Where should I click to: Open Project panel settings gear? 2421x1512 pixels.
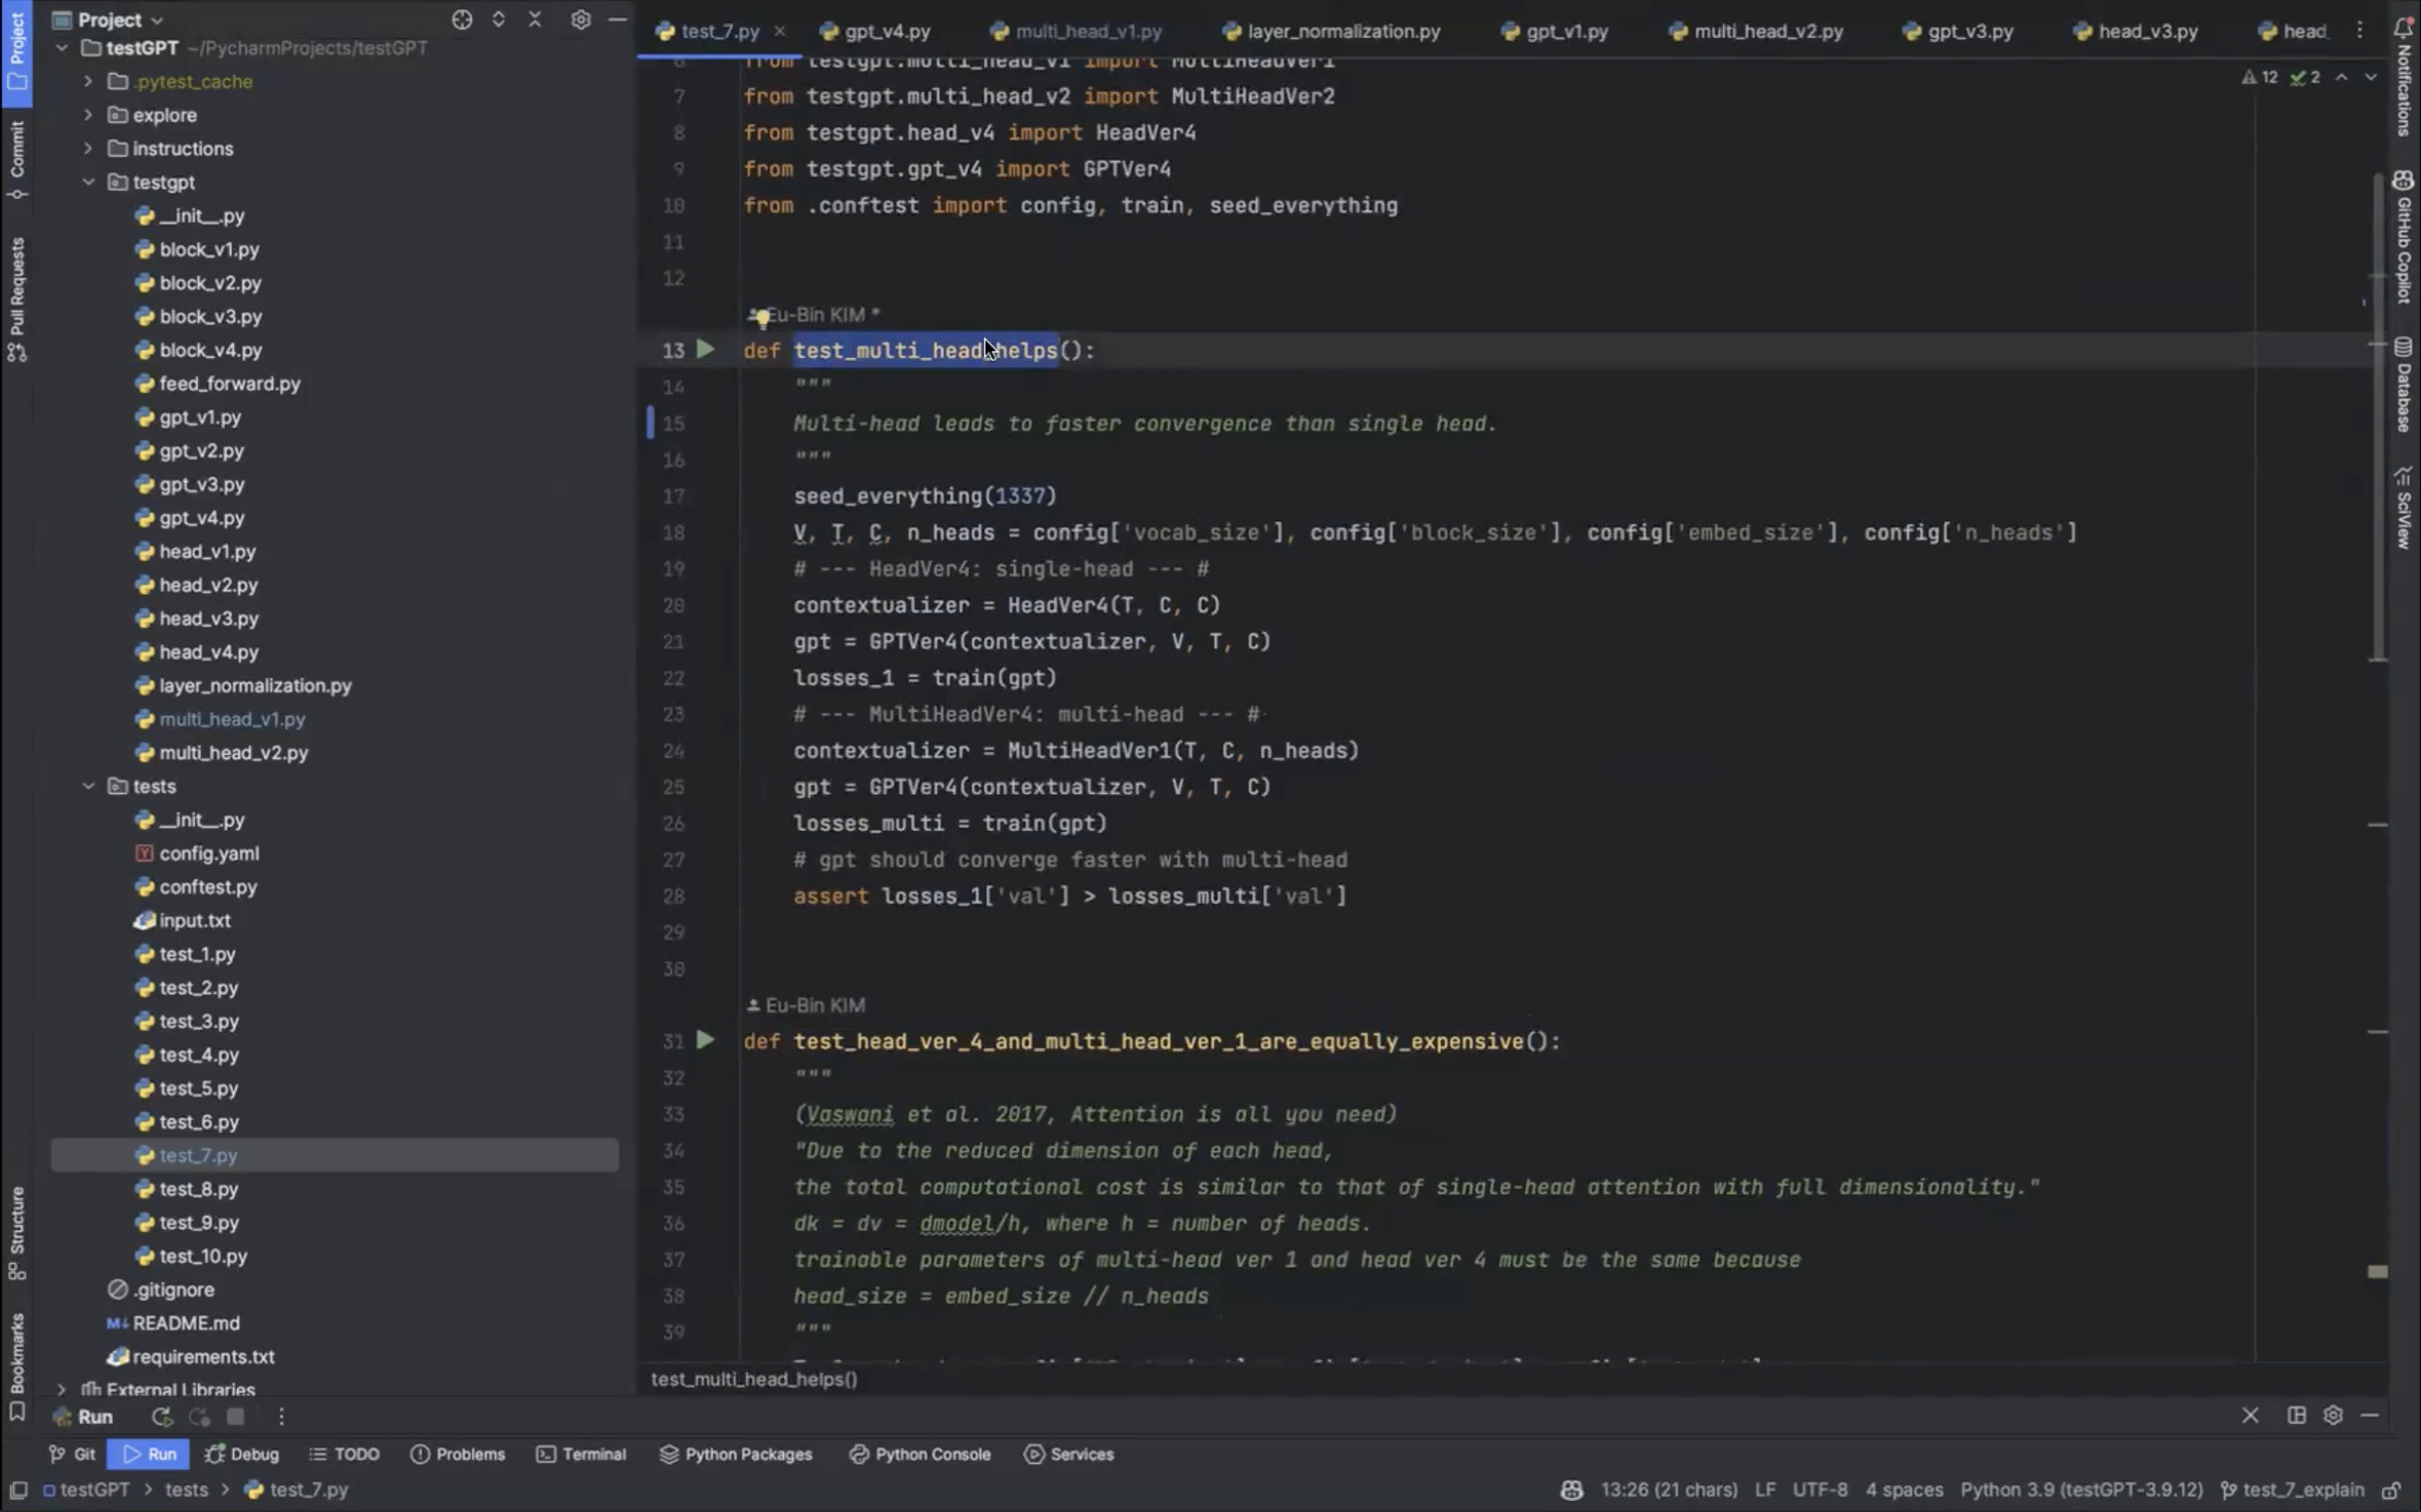point(580,19)
